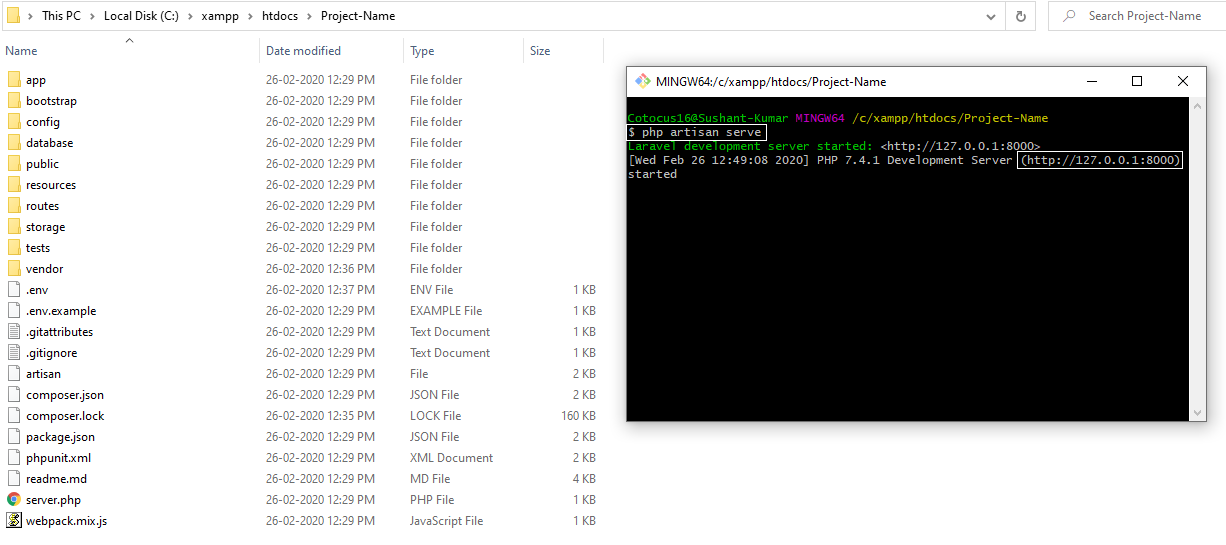
Task: Select the app folder icon
Action: pyautogui.click(x=14, y=80)
